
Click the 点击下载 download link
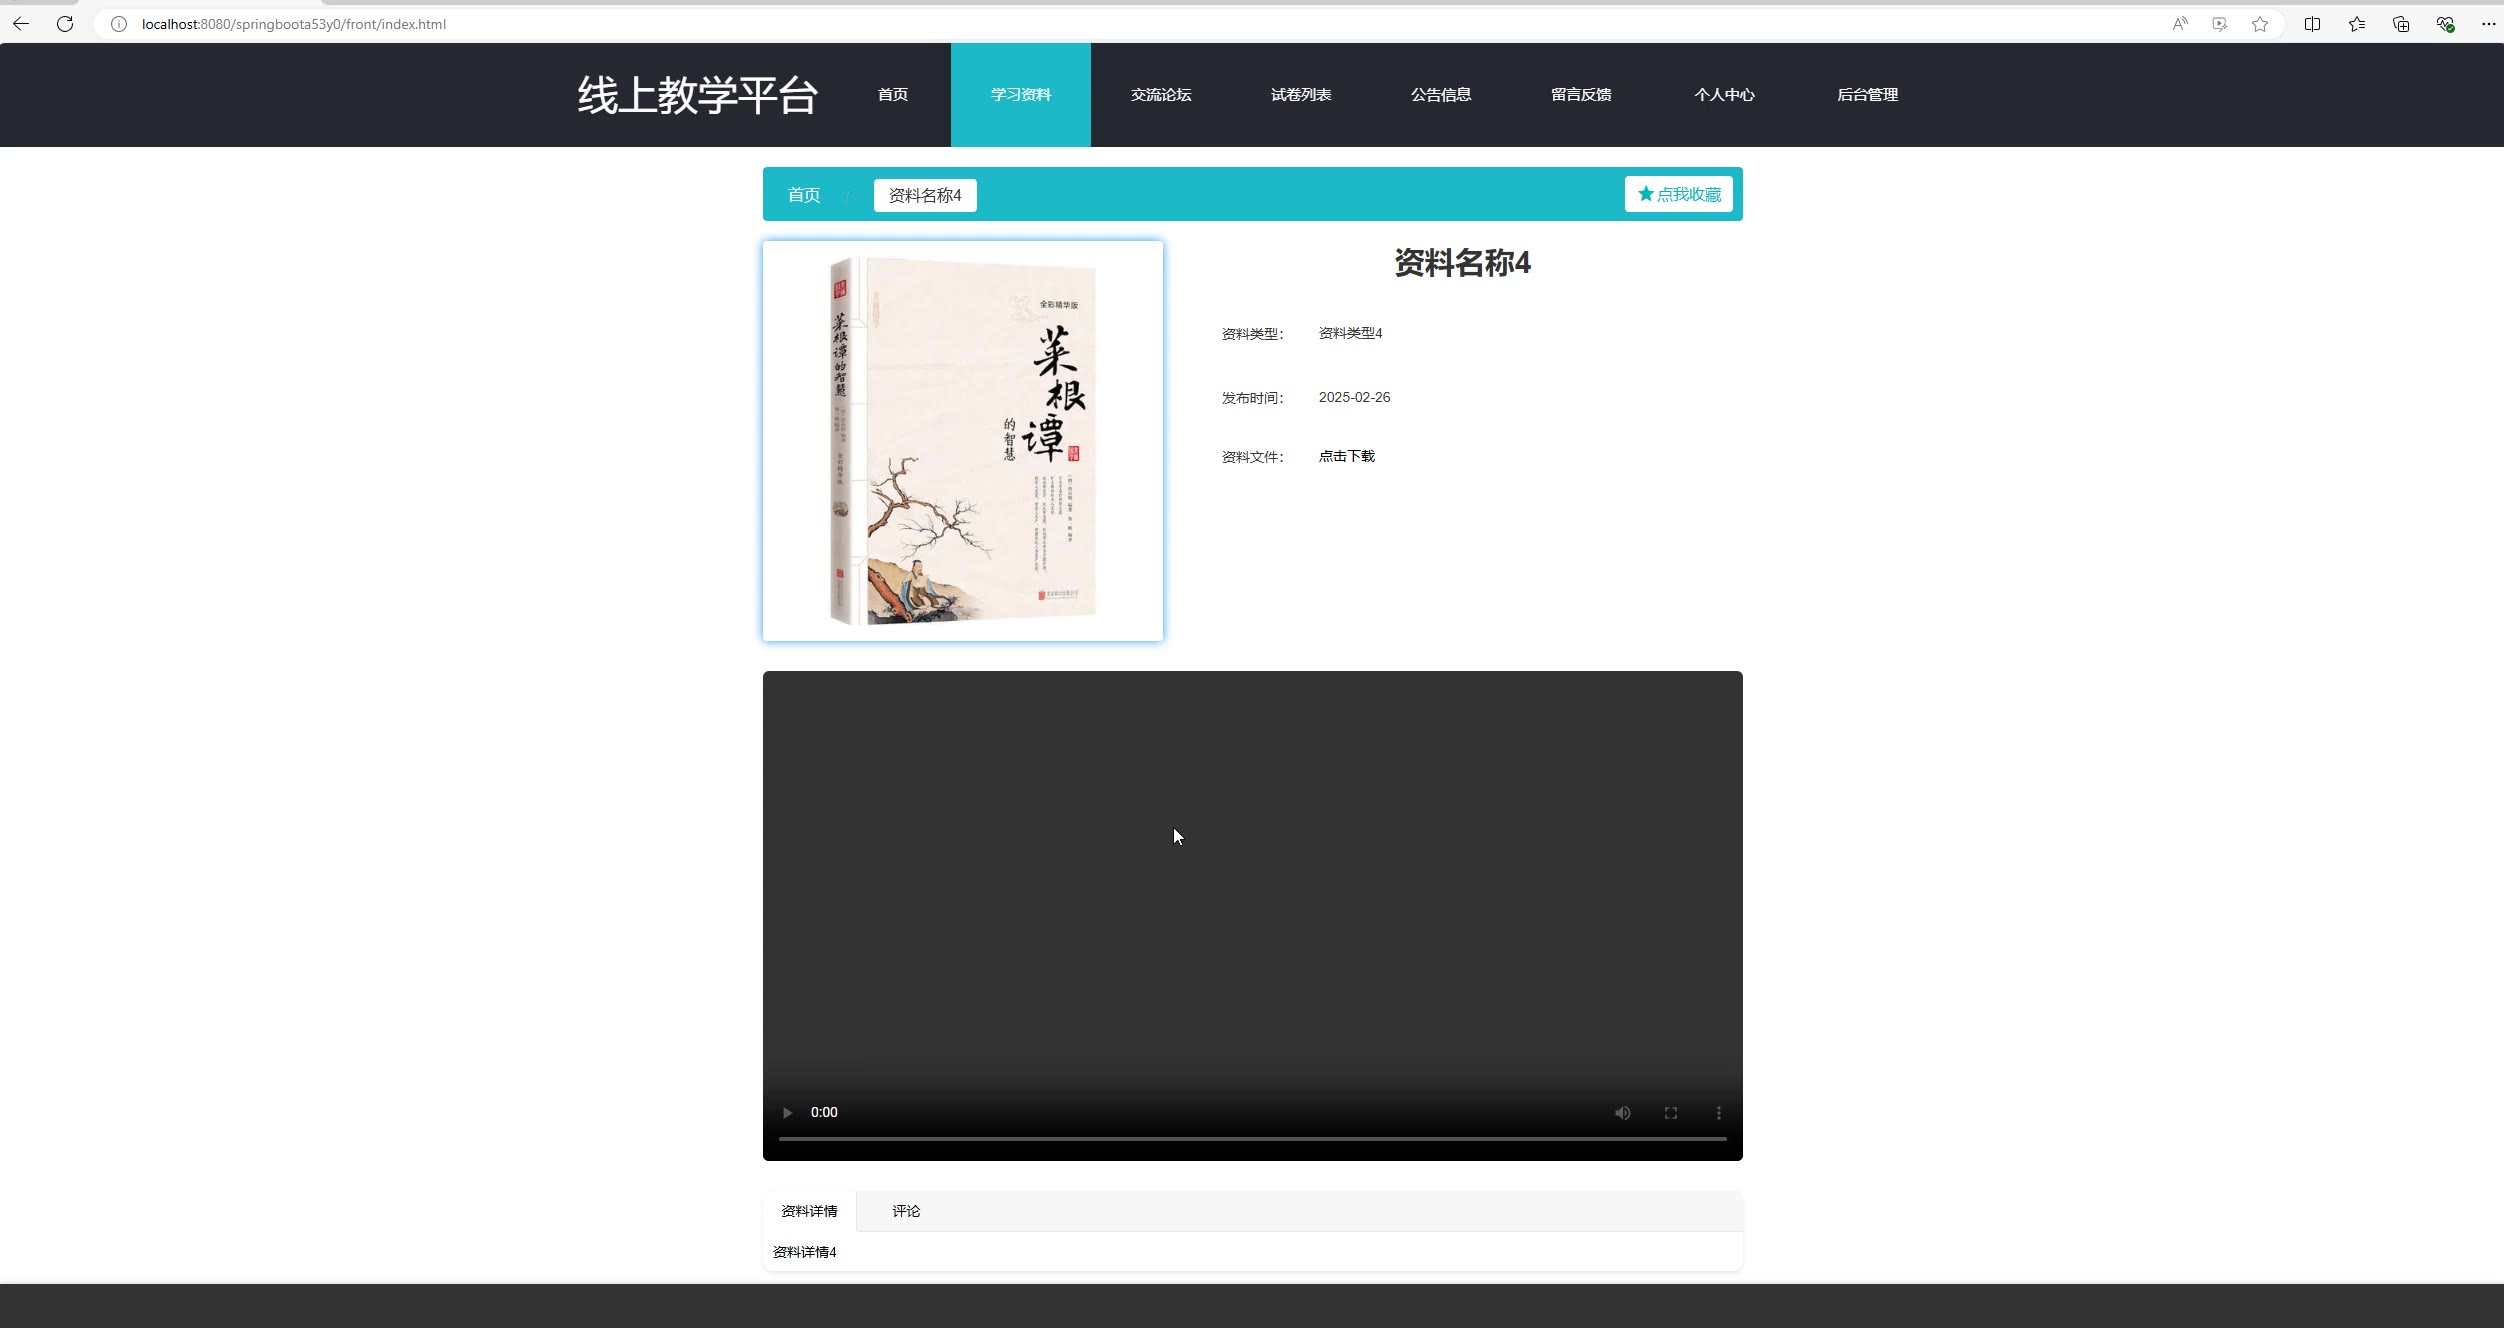point(1346,456)
